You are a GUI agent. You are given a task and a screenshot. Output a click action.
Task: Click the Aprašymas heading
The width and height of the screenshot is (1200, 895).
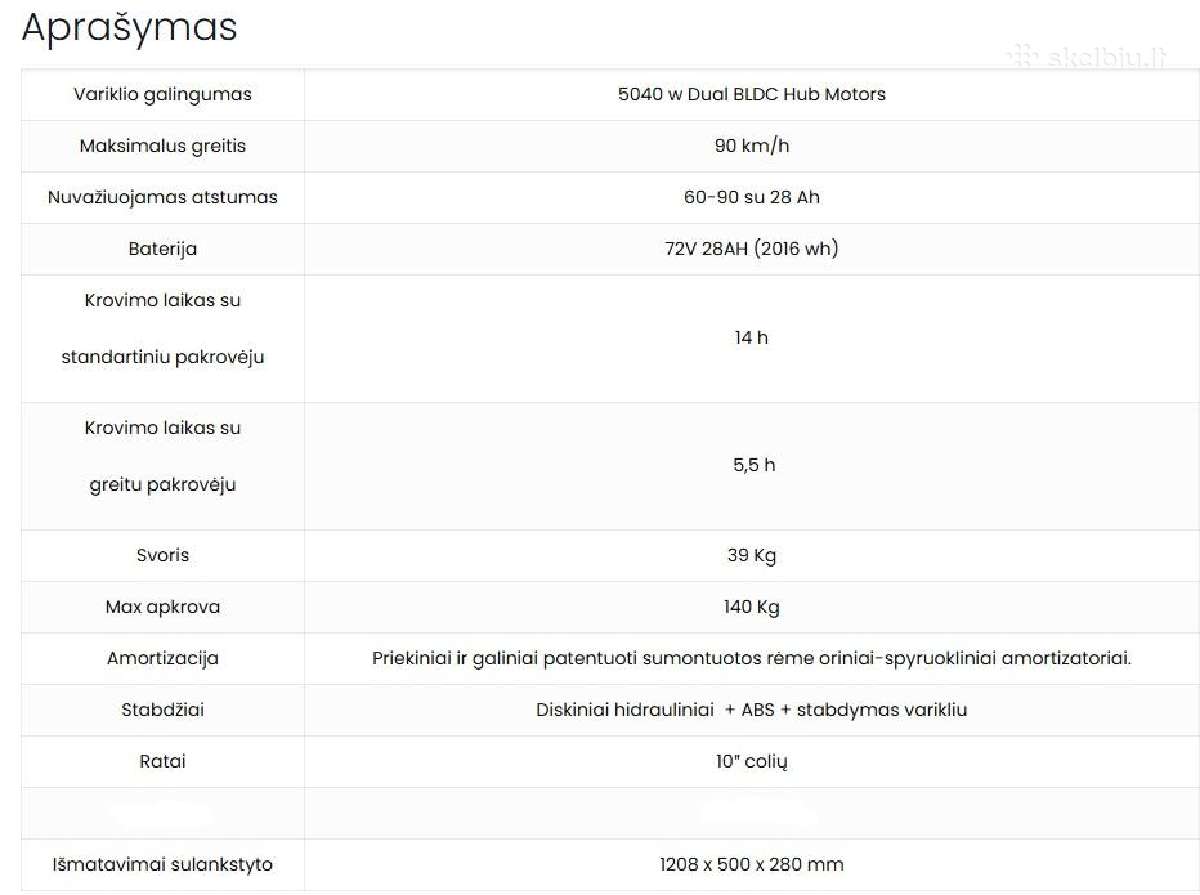pos(129,27)
